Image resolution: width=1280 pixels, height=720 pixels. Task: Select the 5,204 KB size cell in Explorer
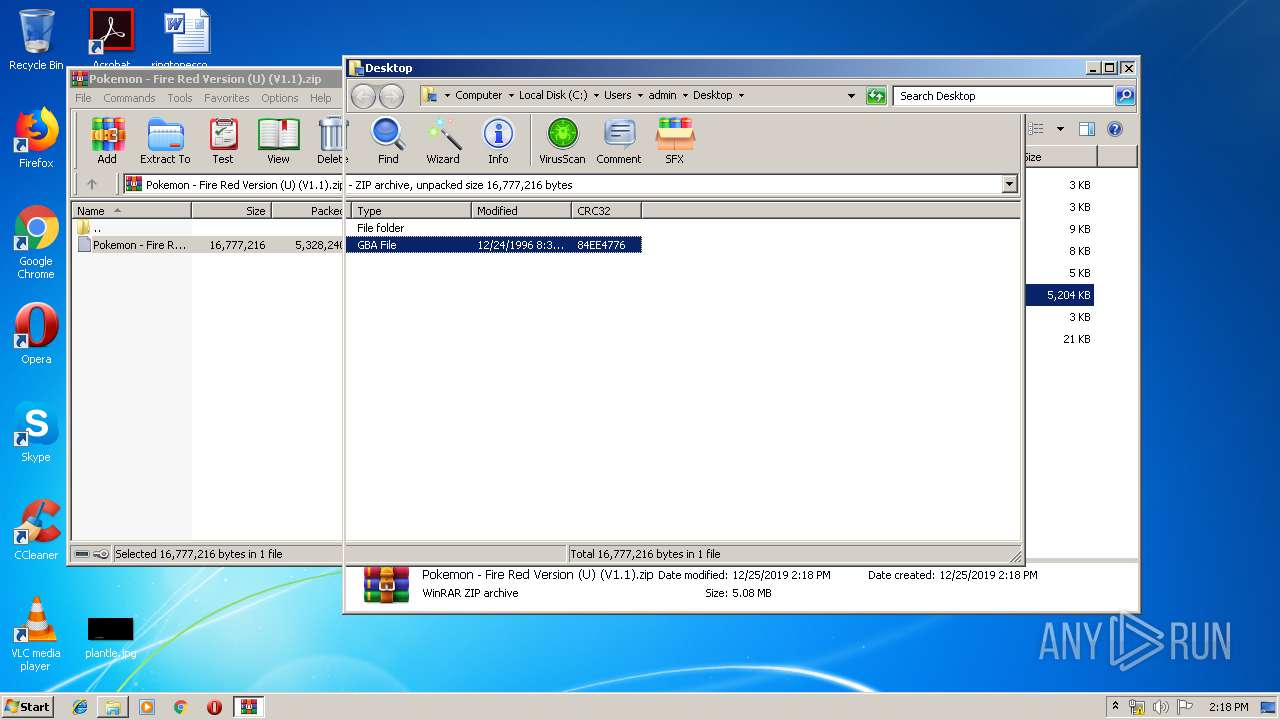(x=1068, y=295)
